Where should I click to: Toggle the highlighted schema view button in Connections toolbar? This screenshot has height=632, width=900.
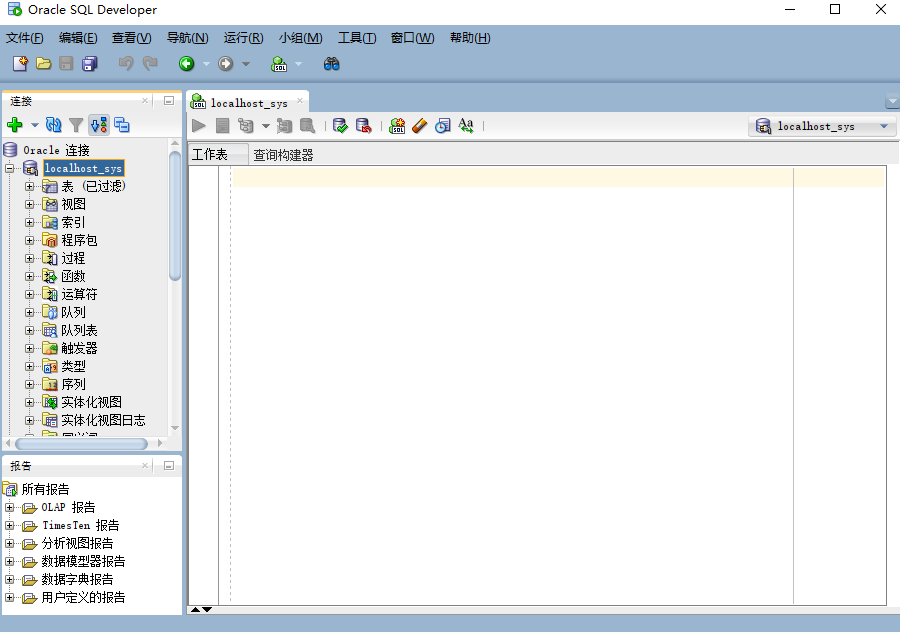99,125
